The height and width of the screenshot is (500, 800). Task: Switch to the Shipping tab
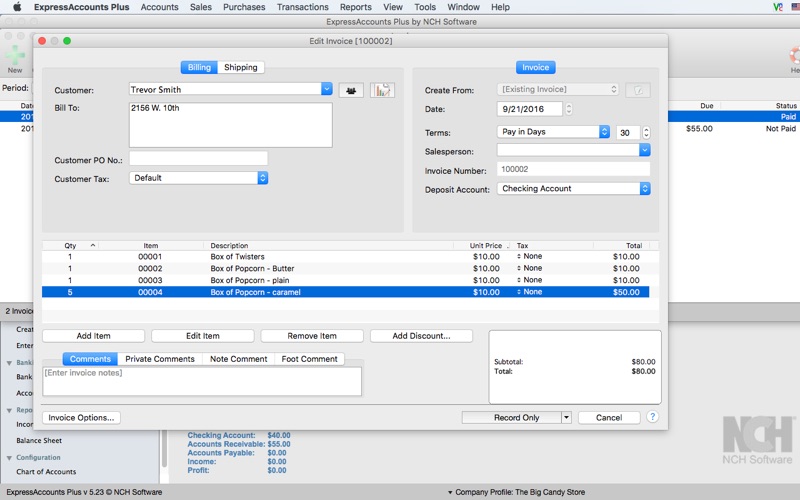click(x=240, y=67)
